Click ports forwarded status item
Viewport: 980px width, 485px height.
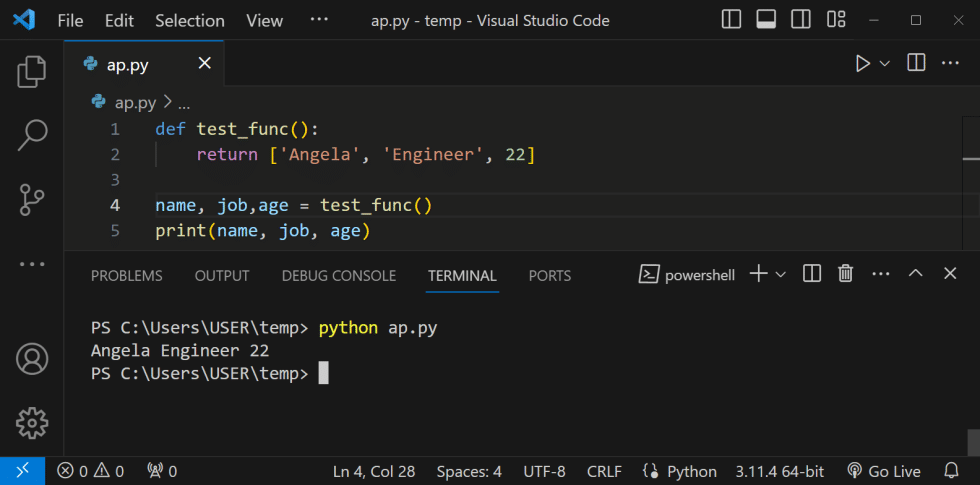(x=162, y=471)
